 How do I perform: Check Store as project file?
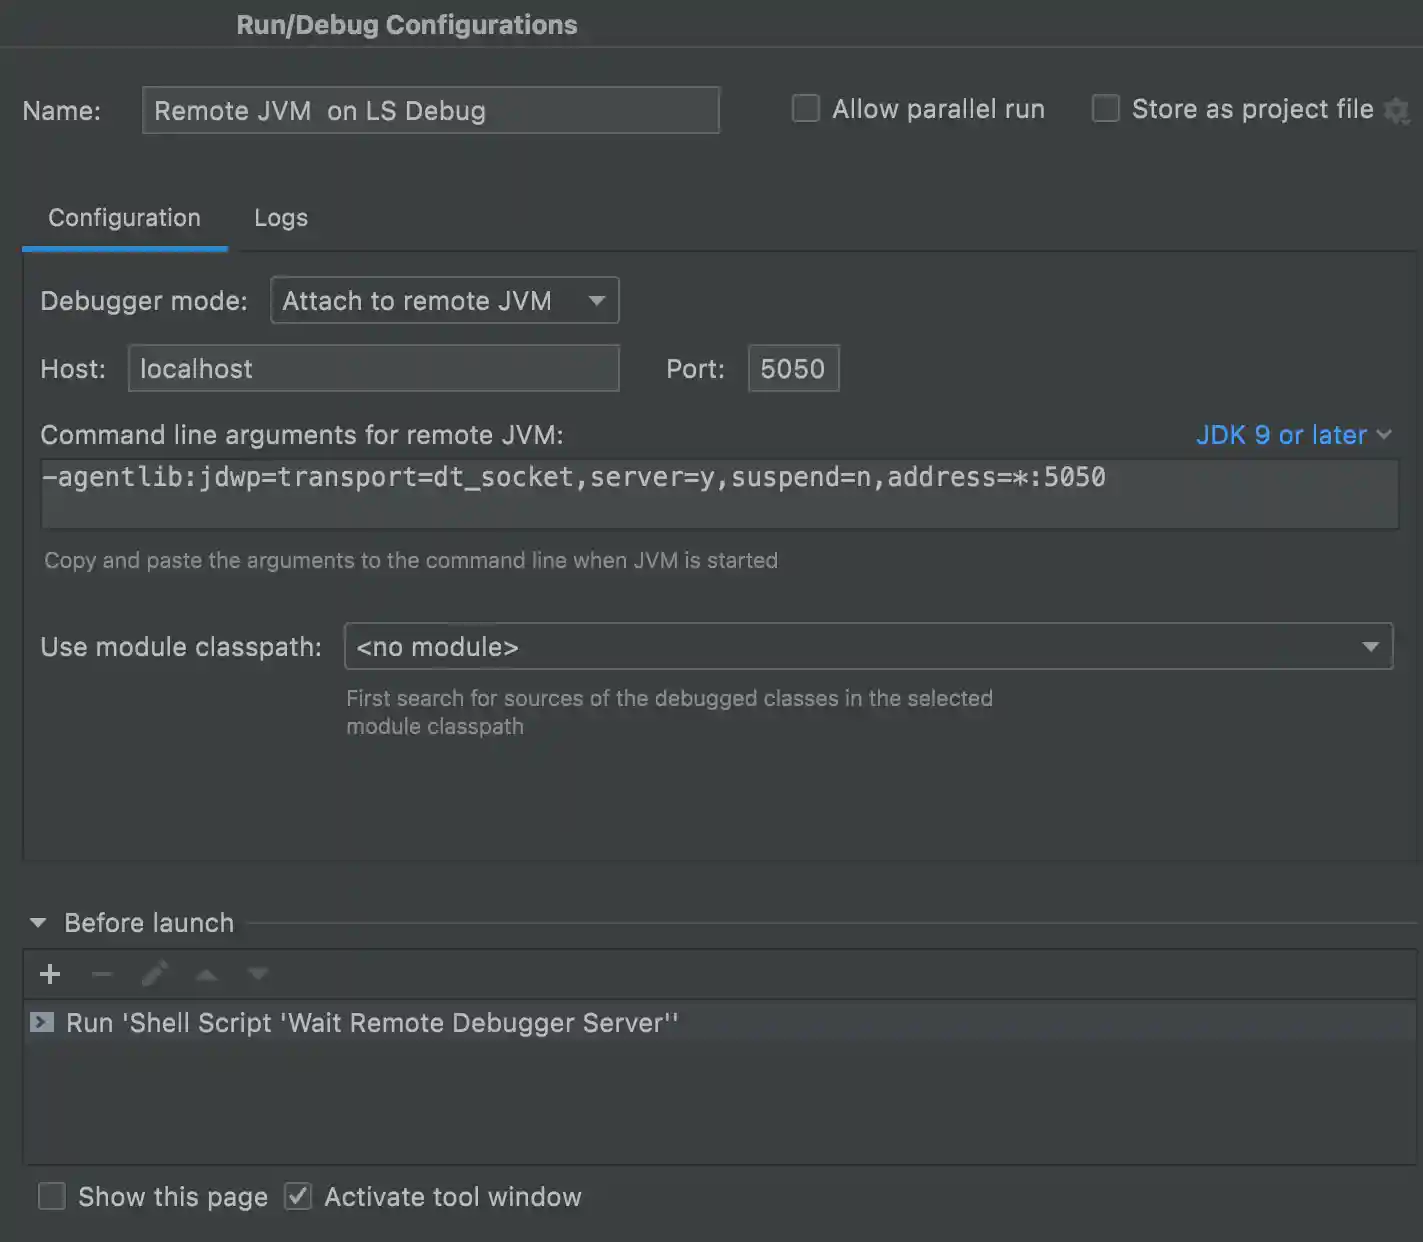coord(1105,108)
